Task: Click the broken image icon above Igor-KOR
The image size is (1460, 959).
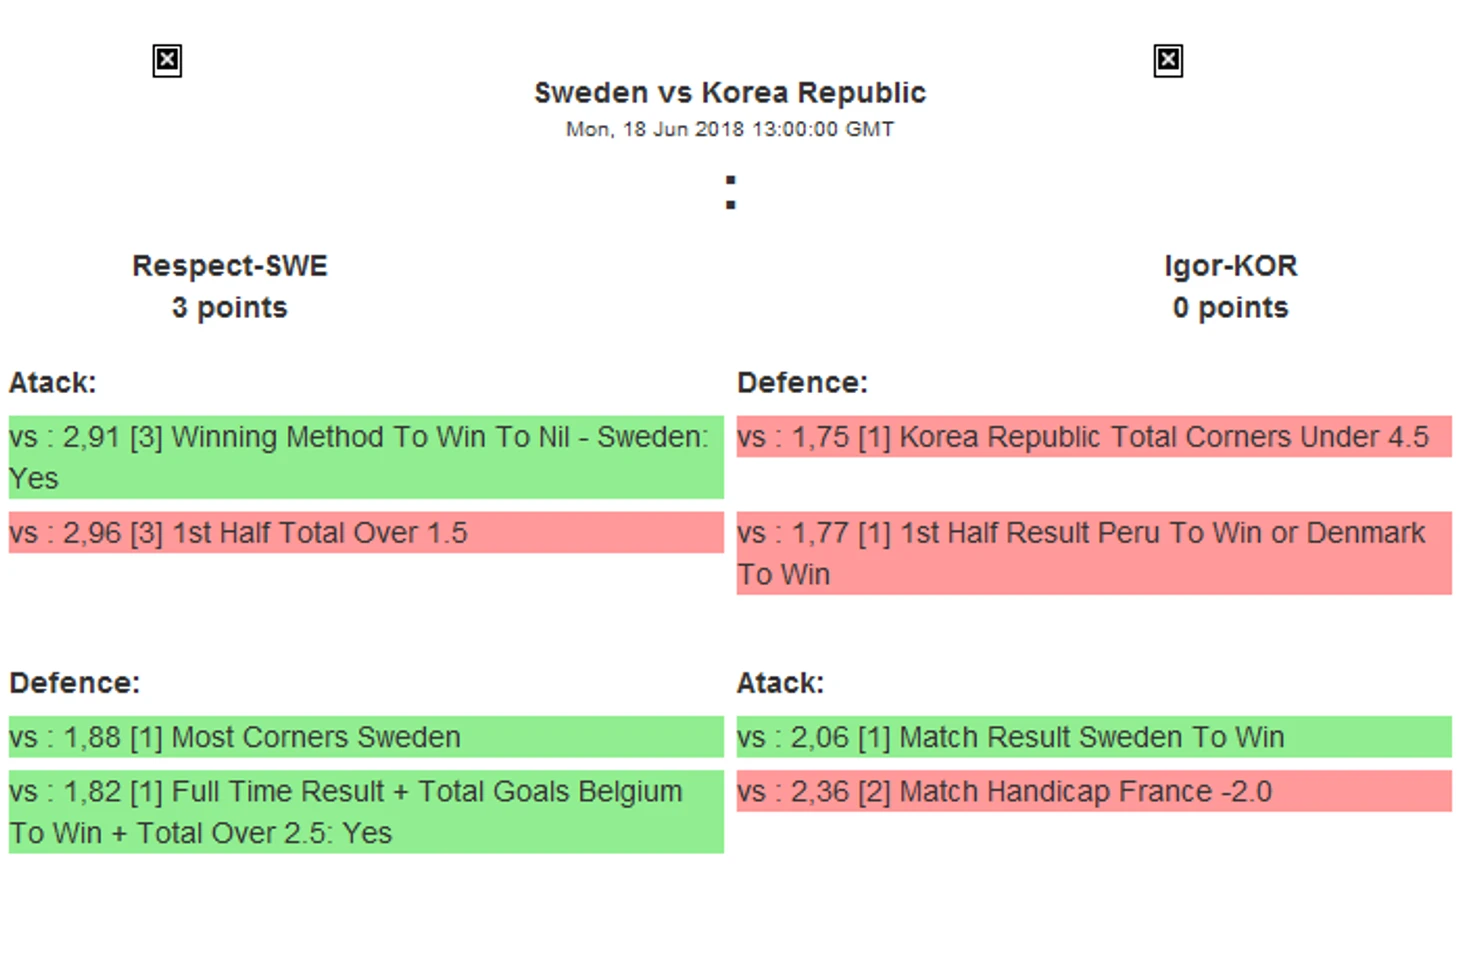Action: pos(1168,61)
